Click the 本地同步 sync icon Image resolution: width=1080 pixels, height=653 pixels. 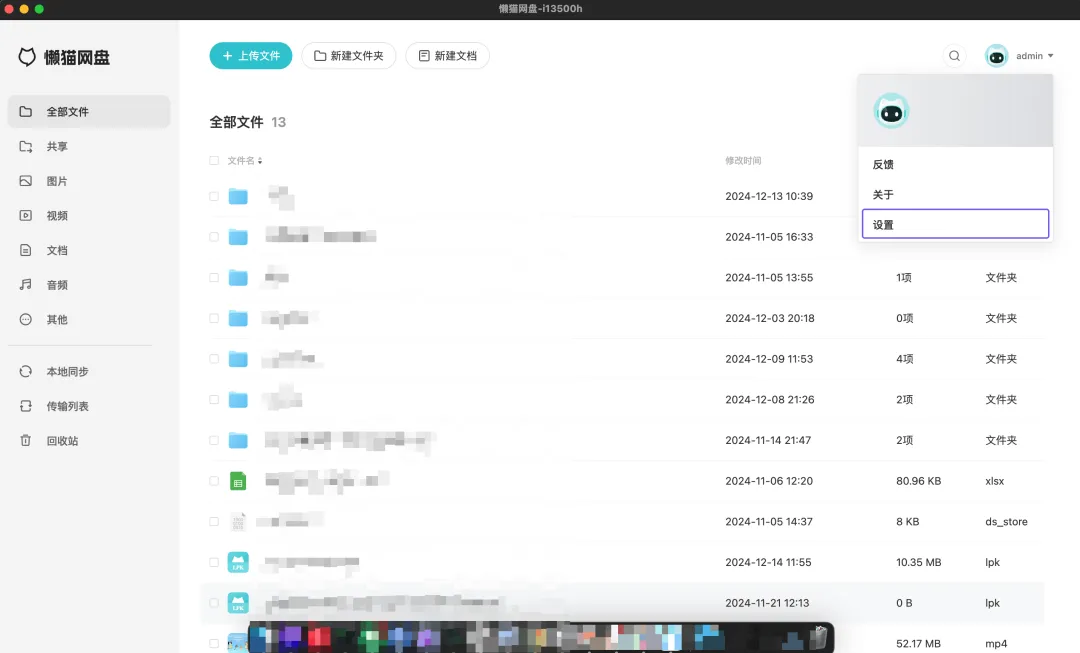[25, 371]
